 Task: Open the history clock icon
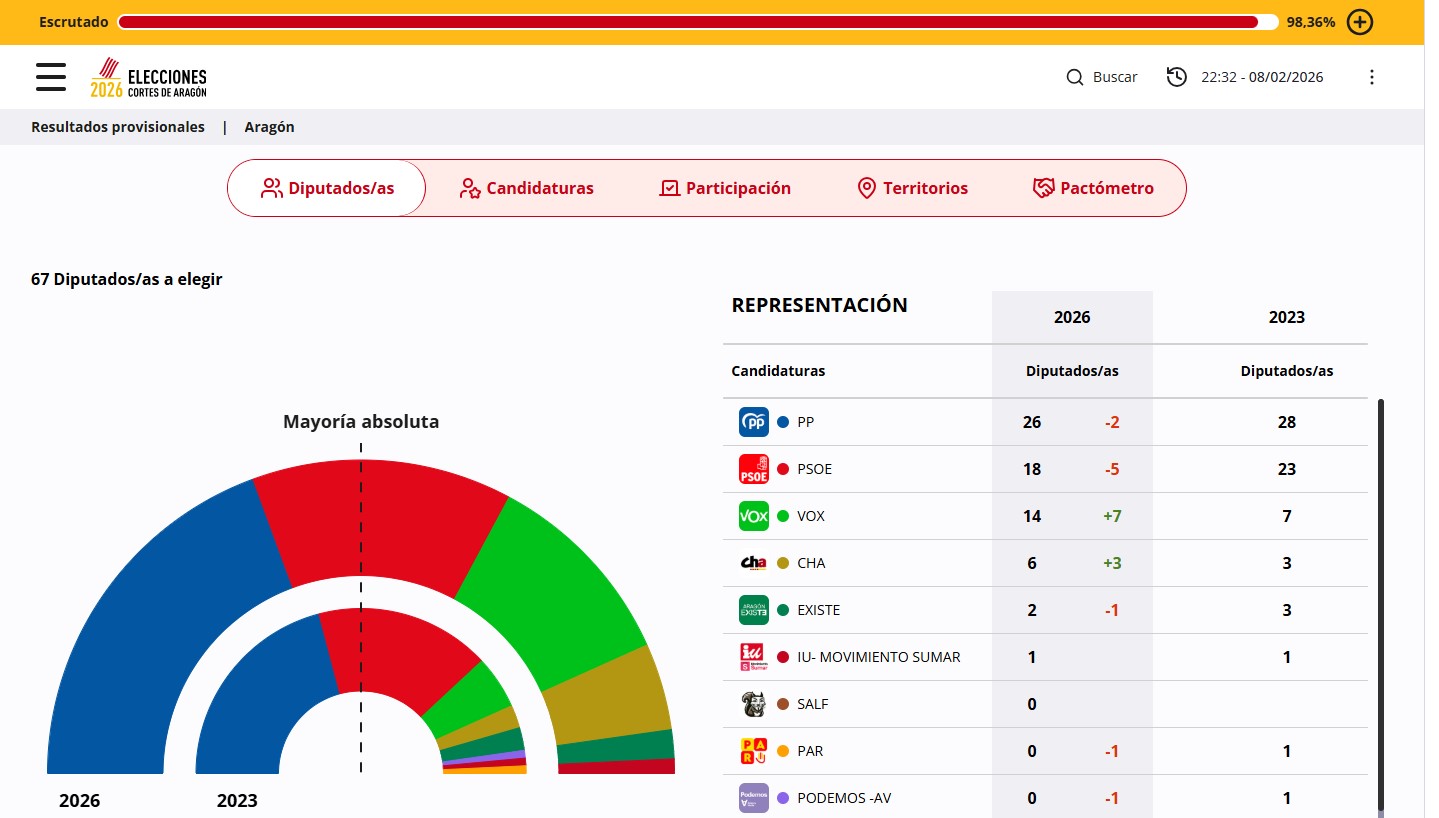(1177, 77)
